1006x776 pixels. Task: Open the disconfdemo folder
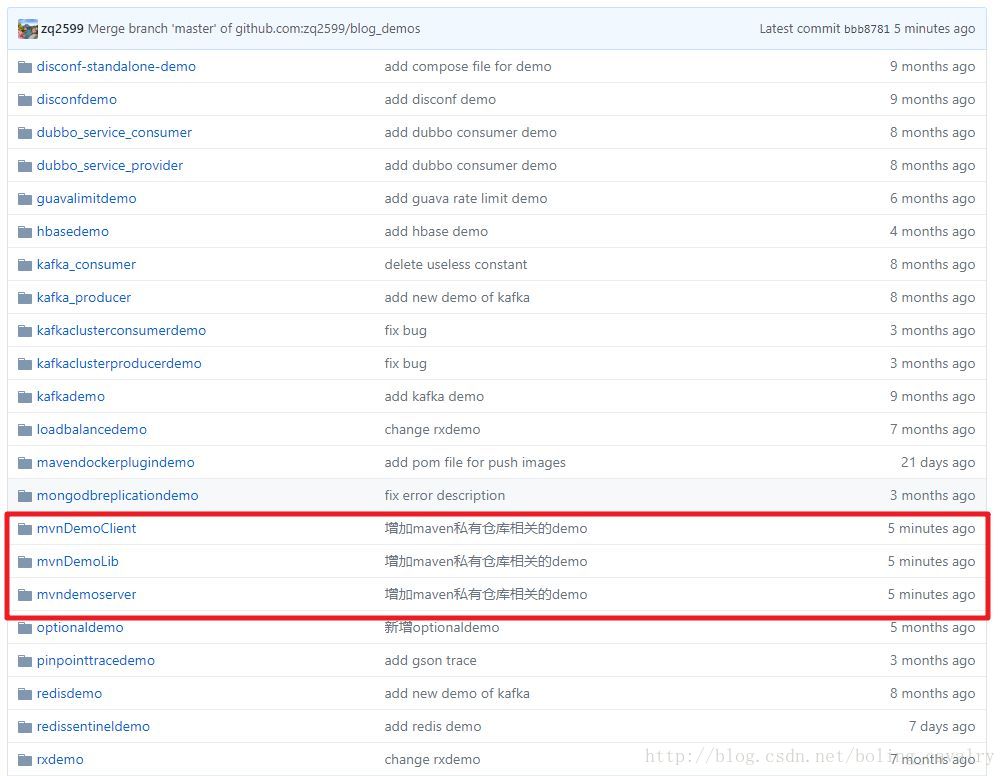77,99
